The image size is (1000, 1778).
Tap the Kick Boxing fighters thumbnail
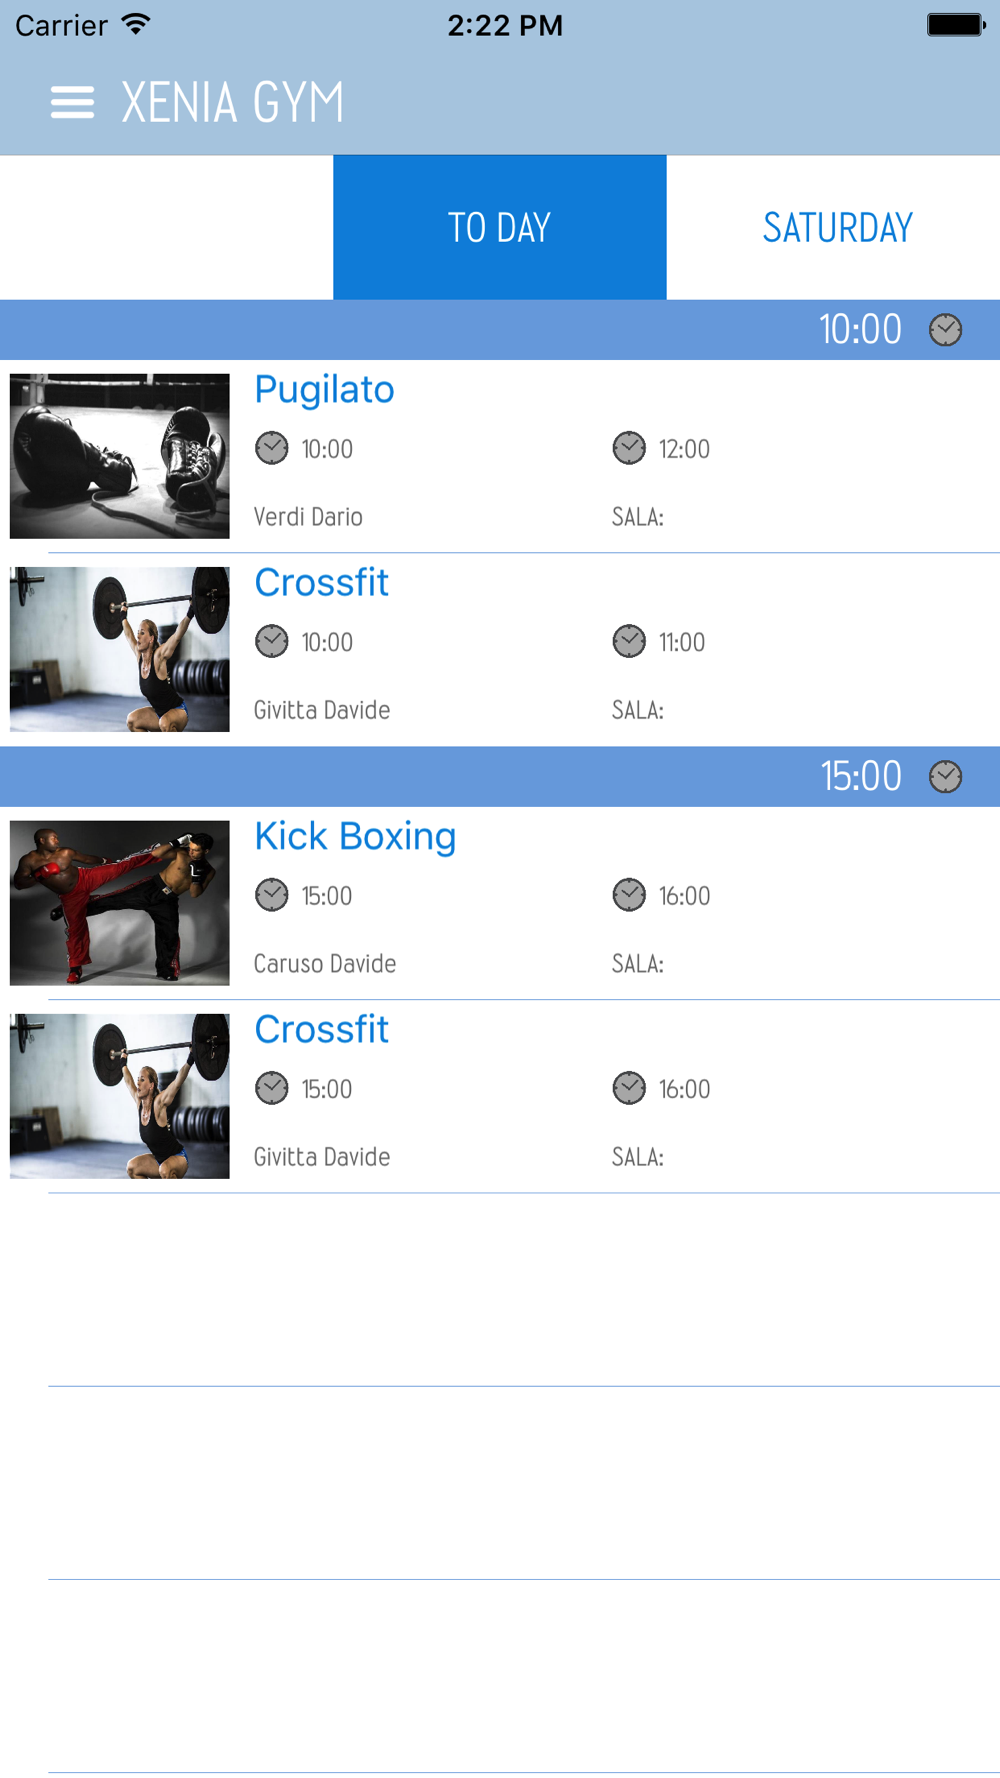click(x=120, y=903)
